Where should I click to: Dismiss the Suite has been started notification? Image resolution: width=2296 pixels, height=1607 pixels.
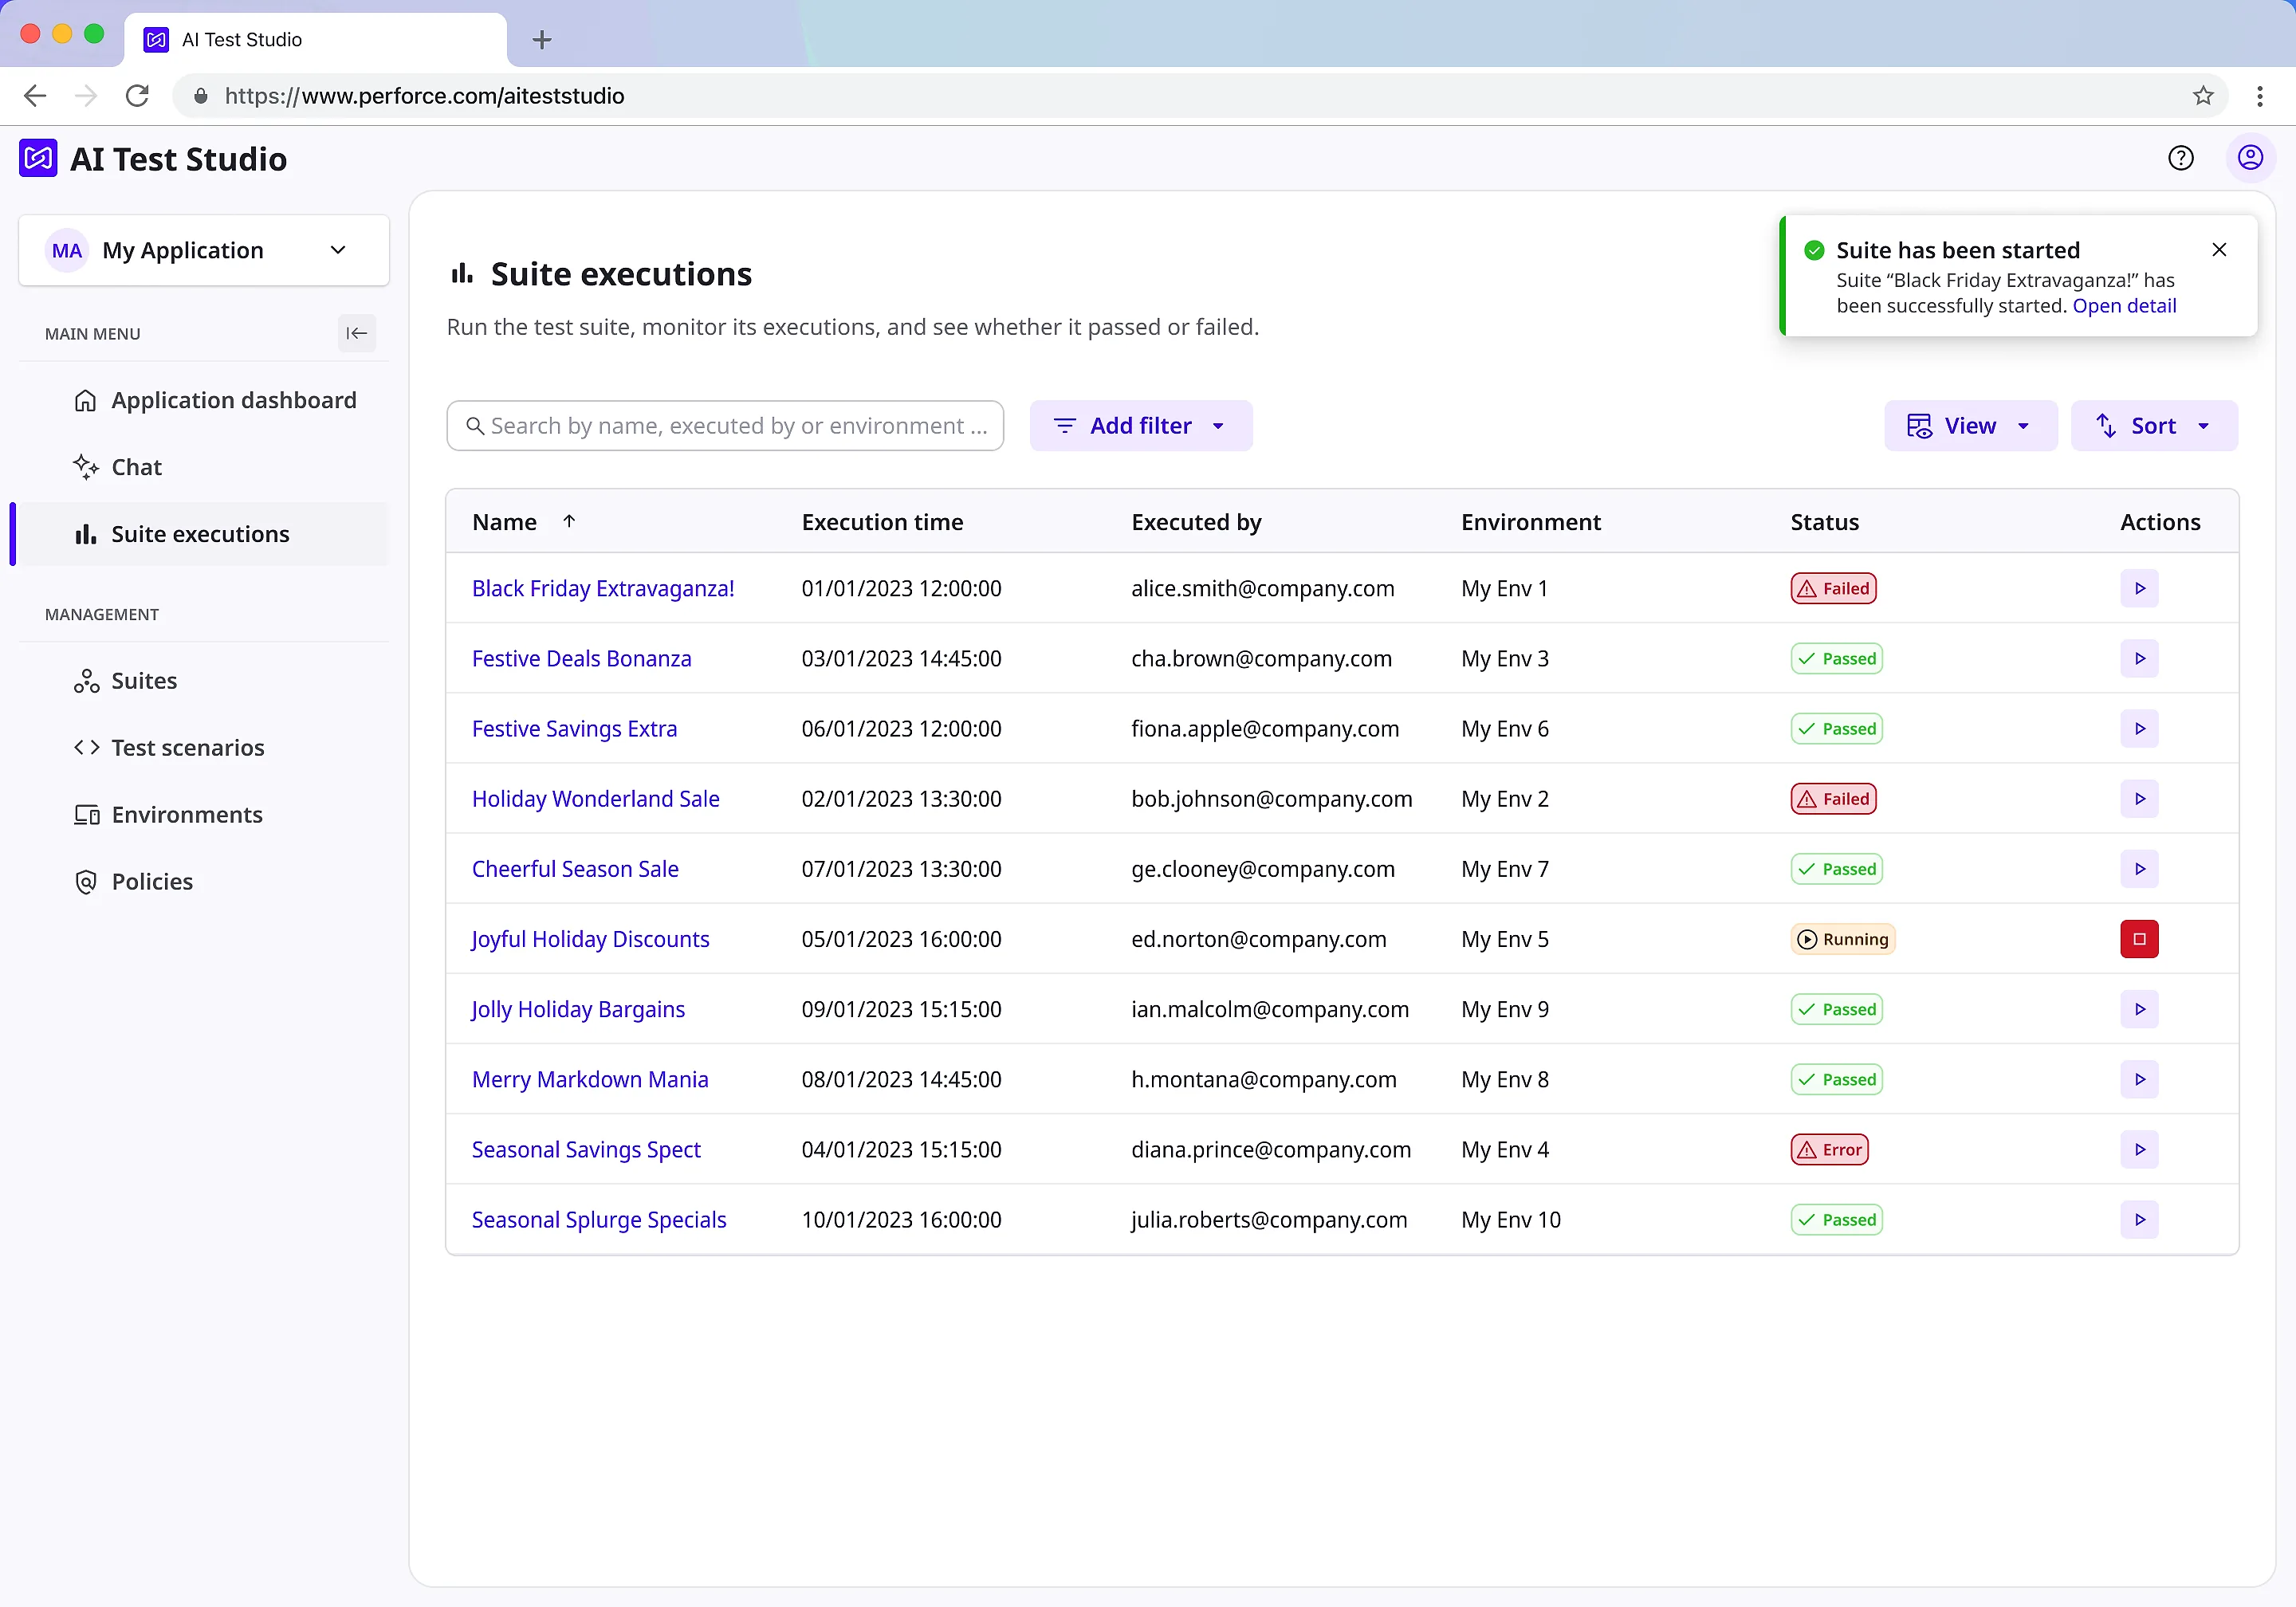[2218, 250]
